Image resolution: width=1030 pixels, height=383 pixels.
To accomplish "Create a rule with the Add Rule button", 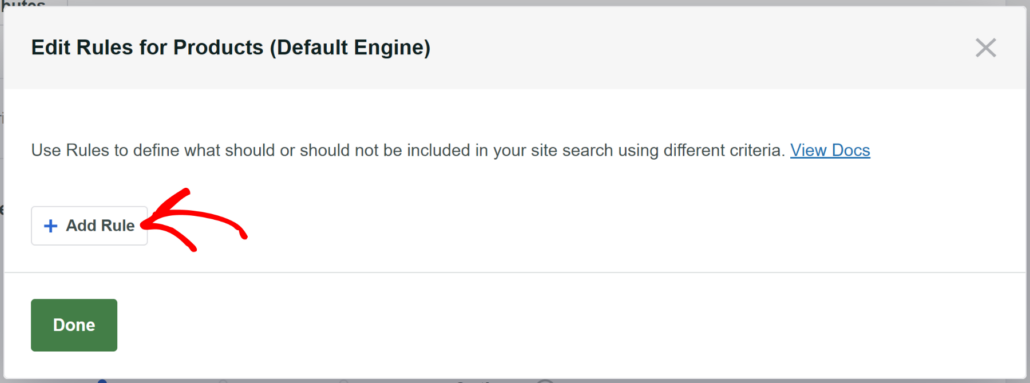I will click(89, 226).
